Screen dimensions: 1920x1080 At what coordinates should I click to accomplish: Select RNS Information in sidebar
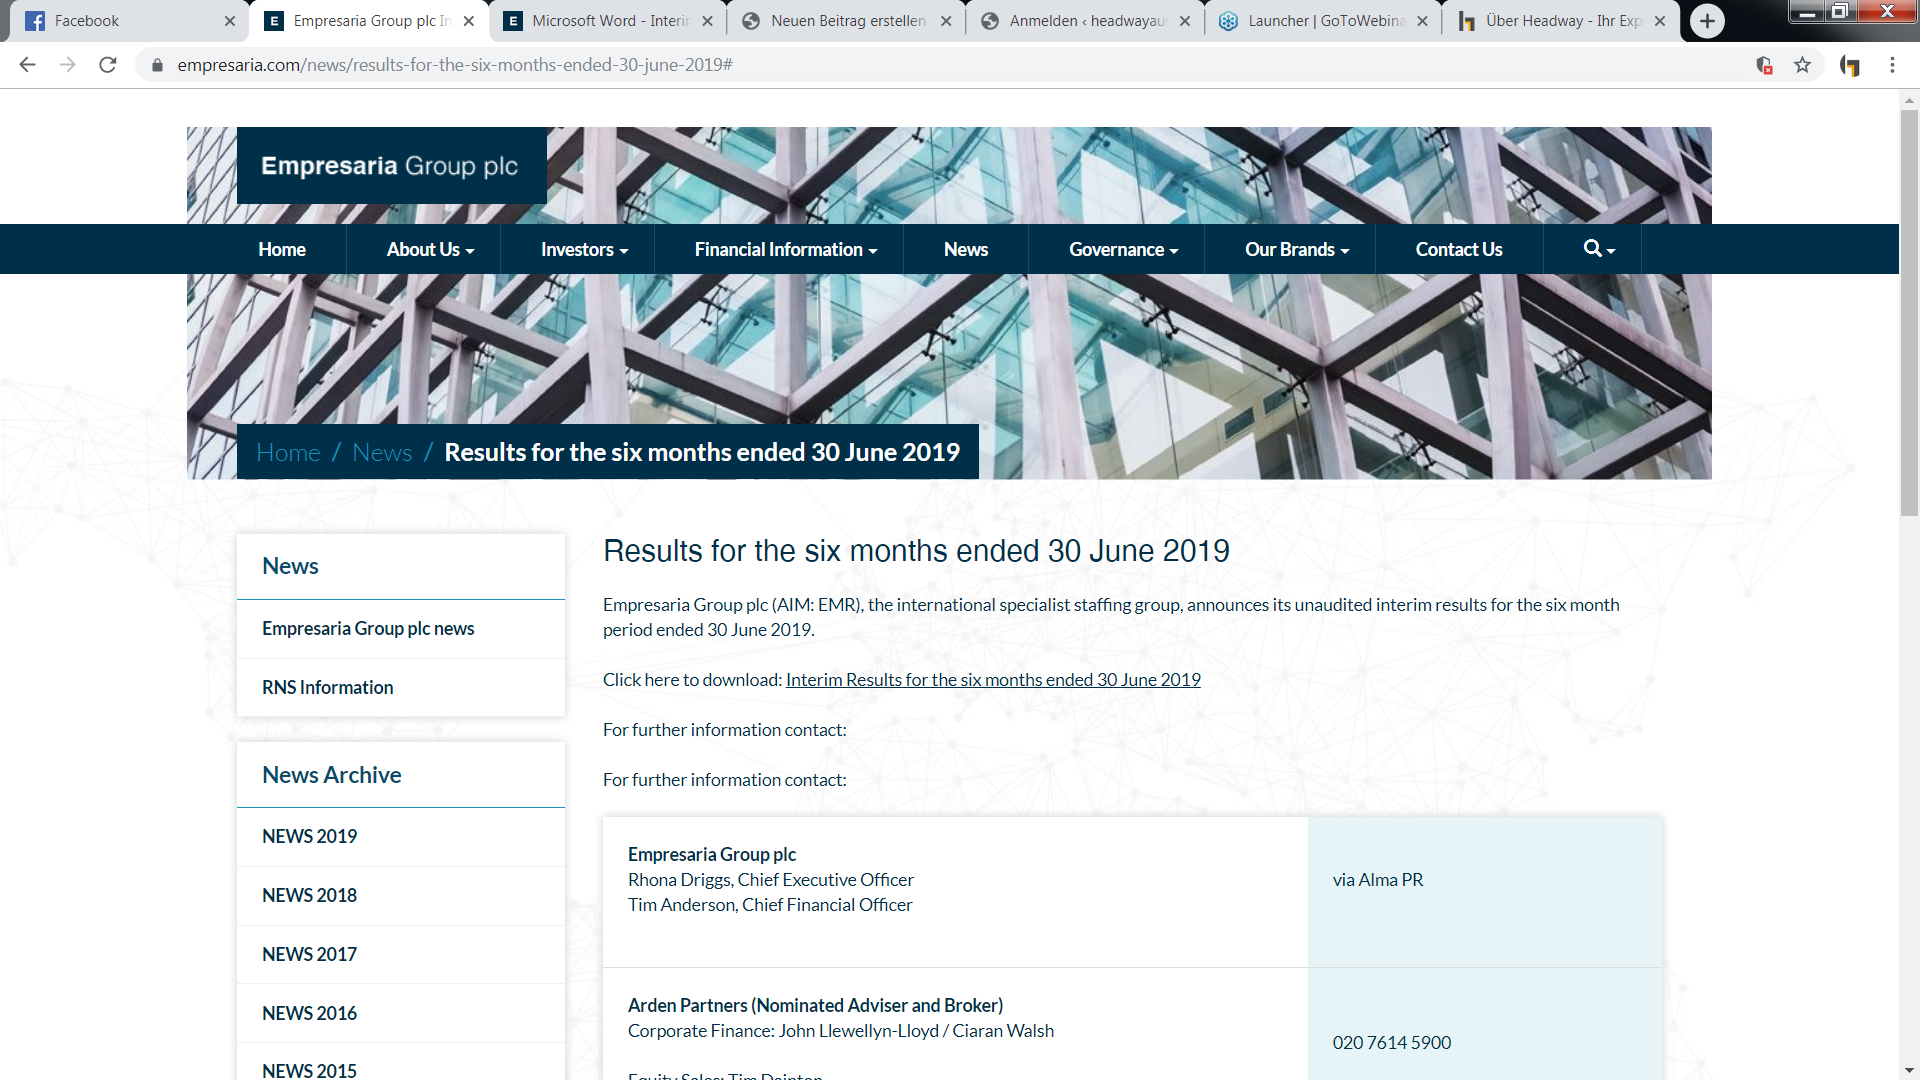pos(401,688)
